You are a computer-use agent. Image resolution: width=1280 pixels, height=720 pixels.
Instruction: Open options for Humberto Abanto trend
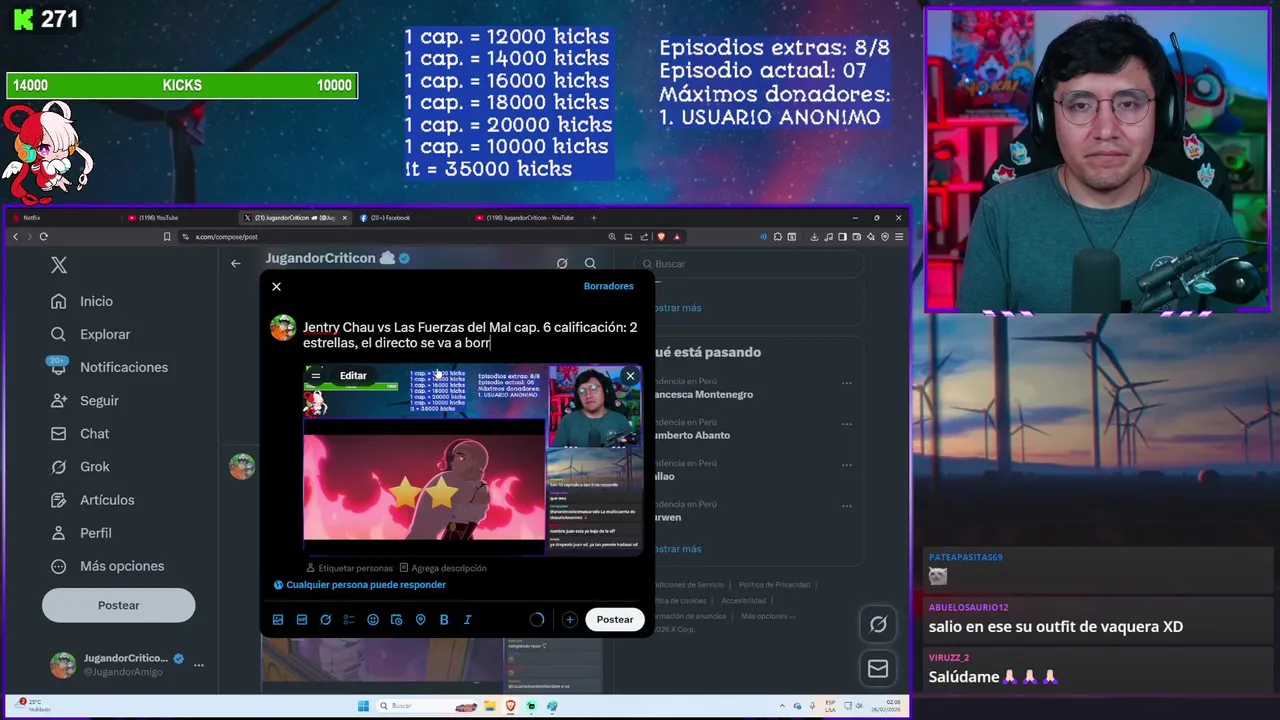coord(847,424)
